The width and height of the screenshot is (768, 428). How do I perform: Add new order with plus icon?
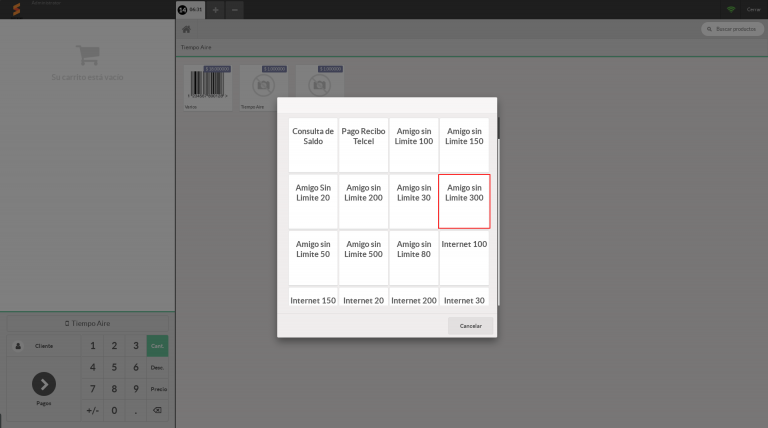coord(214,9)
